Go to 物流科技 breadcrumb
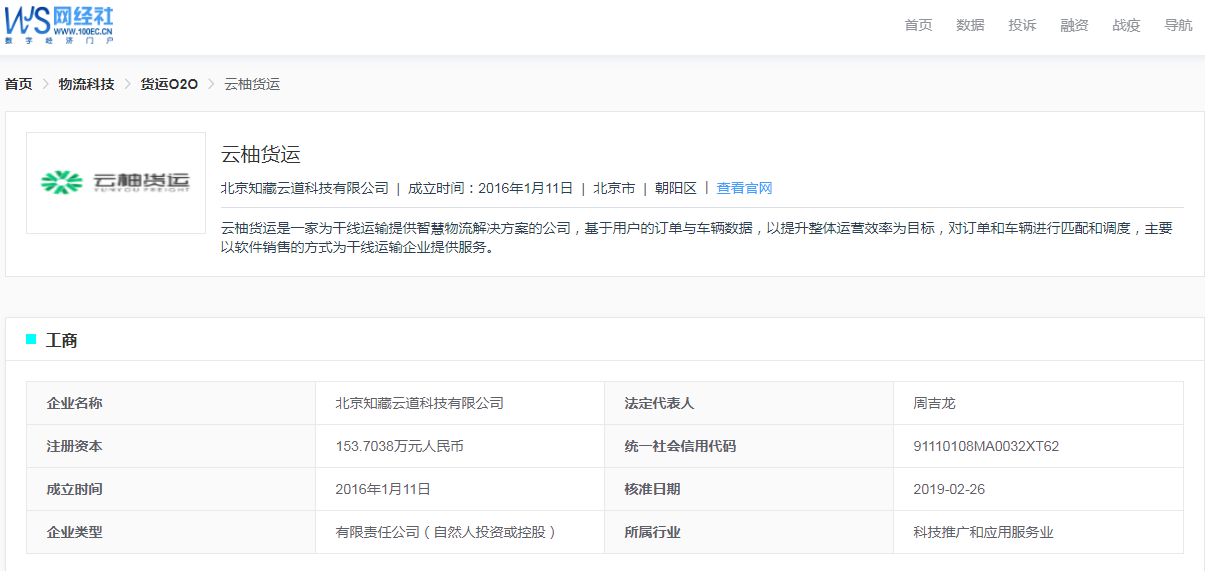This screenshot has width=1205, height=571. point(86,84)
